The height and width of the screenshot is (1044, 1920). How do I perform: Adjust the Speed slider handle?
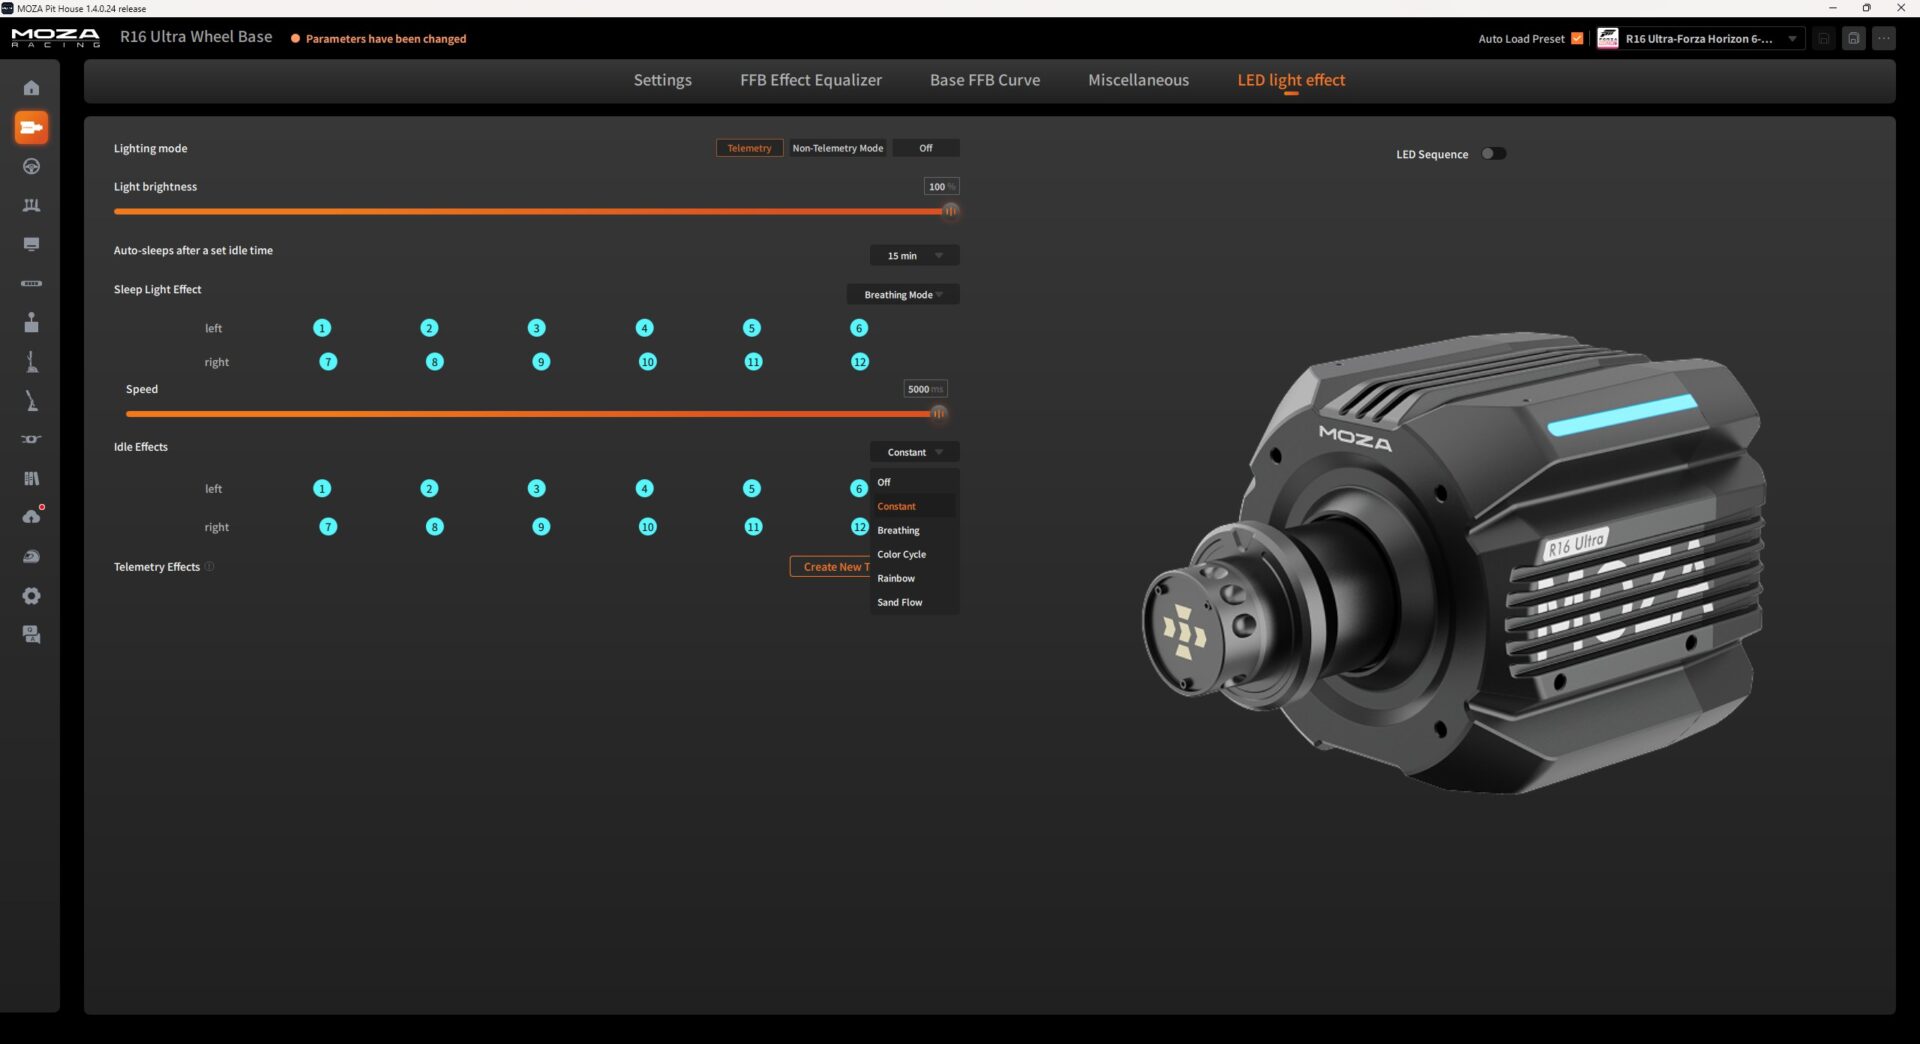click(x=939, y=413)
